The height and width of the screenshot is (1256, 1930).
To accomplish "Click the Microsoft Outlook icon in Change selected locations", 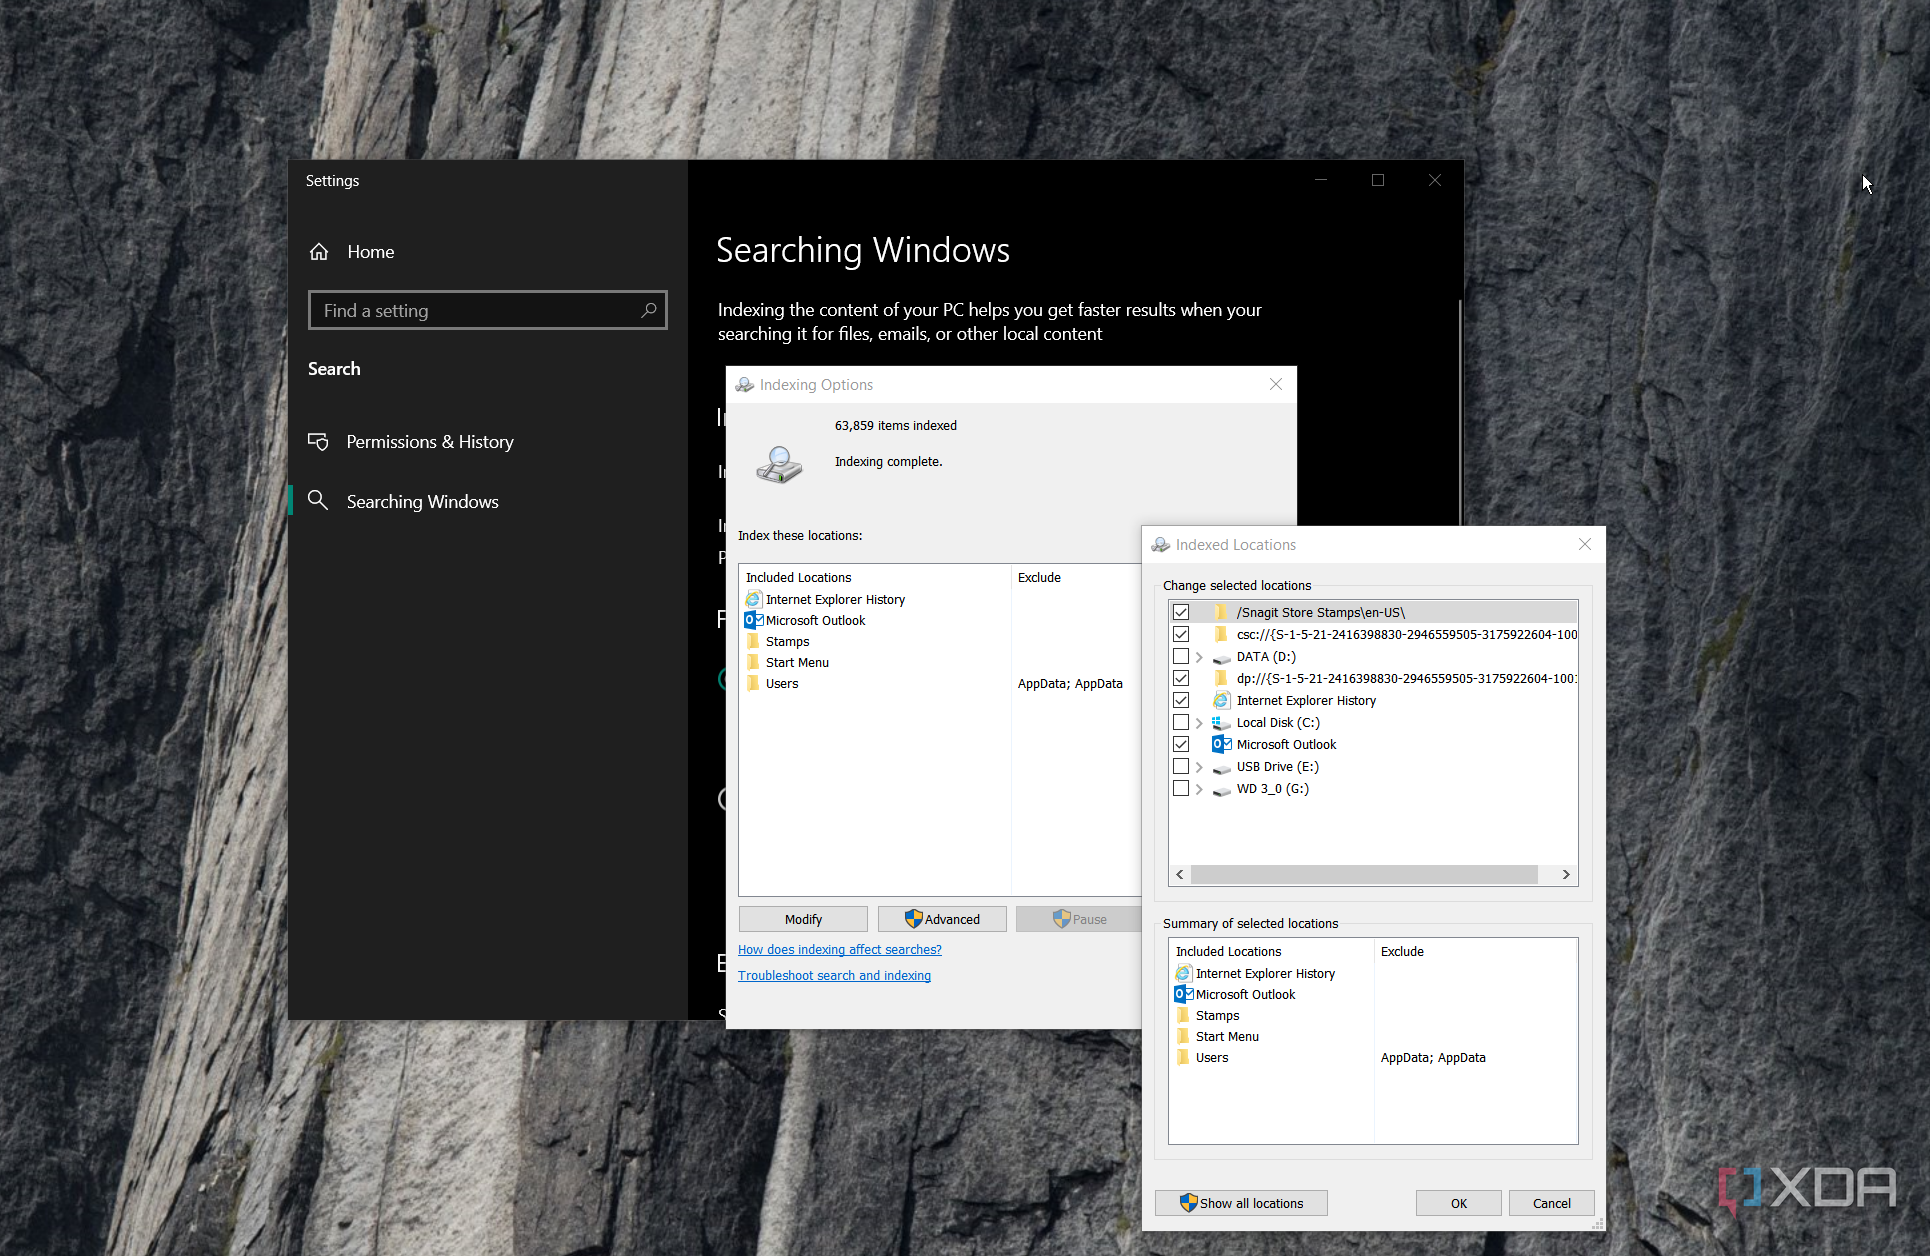I will click(1221, 744).
